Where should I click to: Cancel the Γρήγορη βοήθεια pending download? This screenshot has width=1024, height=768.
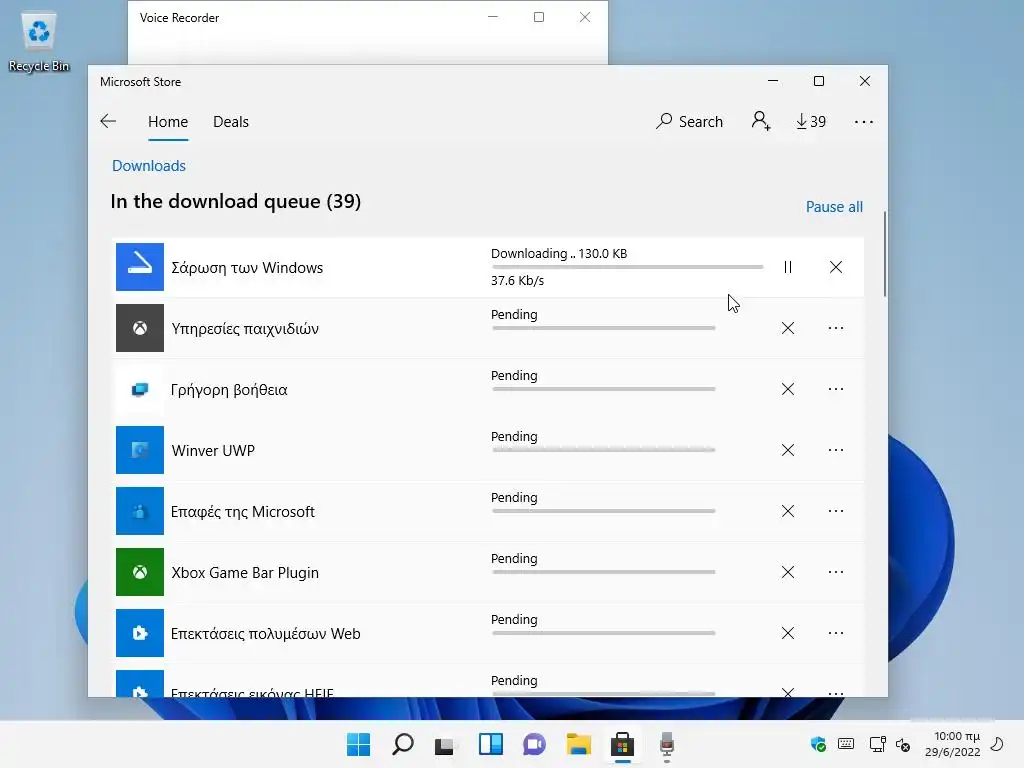tap(788, 389)
